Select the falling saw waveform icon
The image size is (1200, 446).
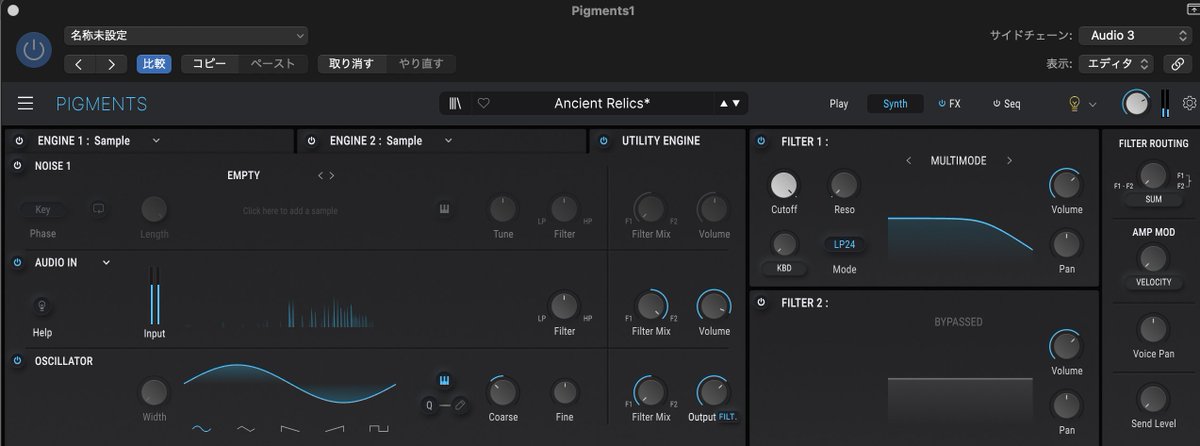click(x=290, y=429)
